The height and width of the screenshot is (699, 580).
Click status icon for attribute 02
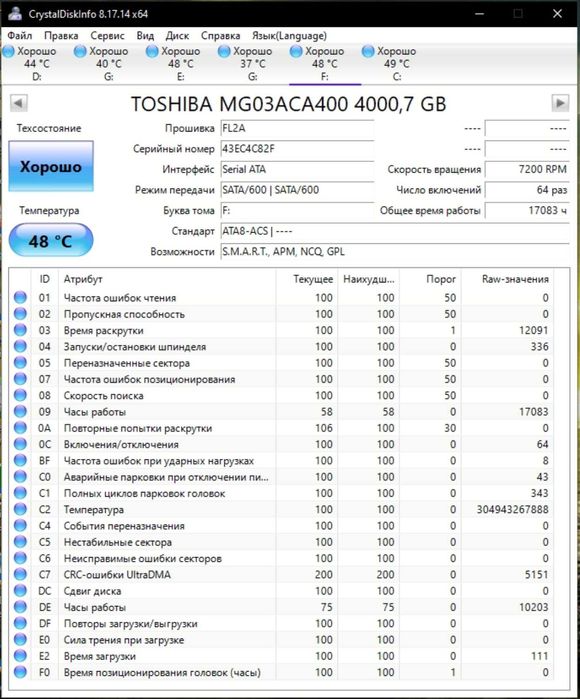(x=20, y=314)
